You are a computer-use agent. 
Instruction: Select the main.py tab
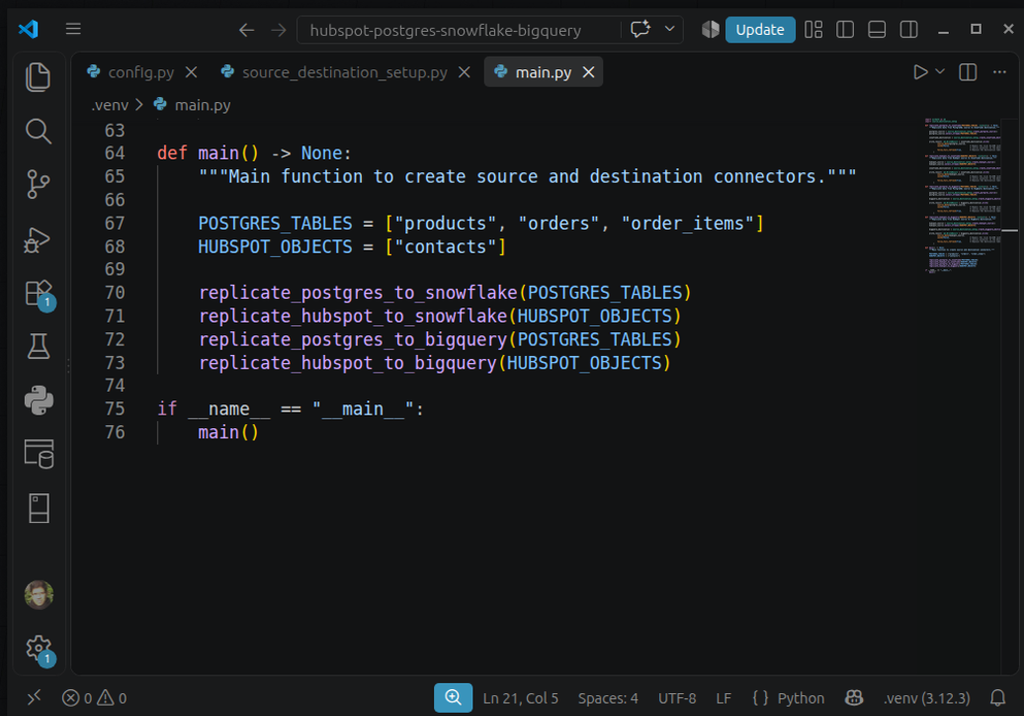tap(543, 73)
